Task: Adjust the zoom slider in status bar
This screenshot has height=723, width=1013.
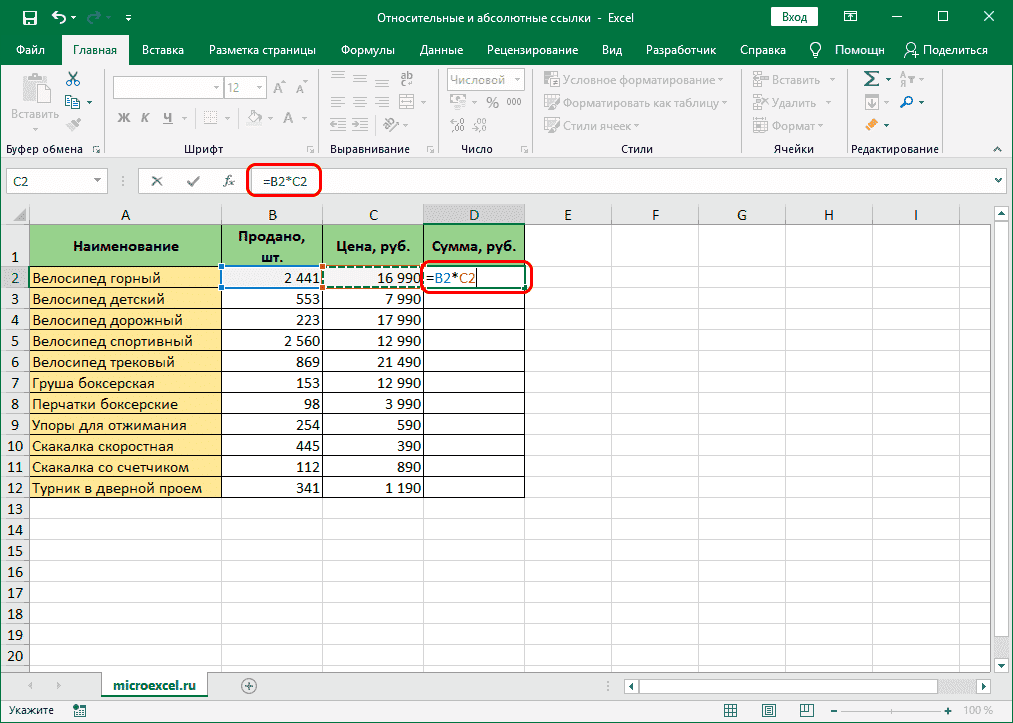Action: pos(892,711)
